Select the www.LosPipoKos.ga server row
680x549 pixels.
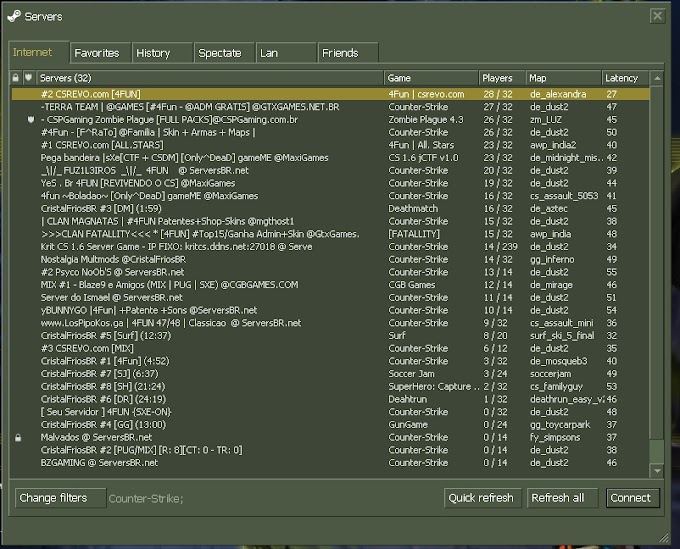[x=330, y=323]
